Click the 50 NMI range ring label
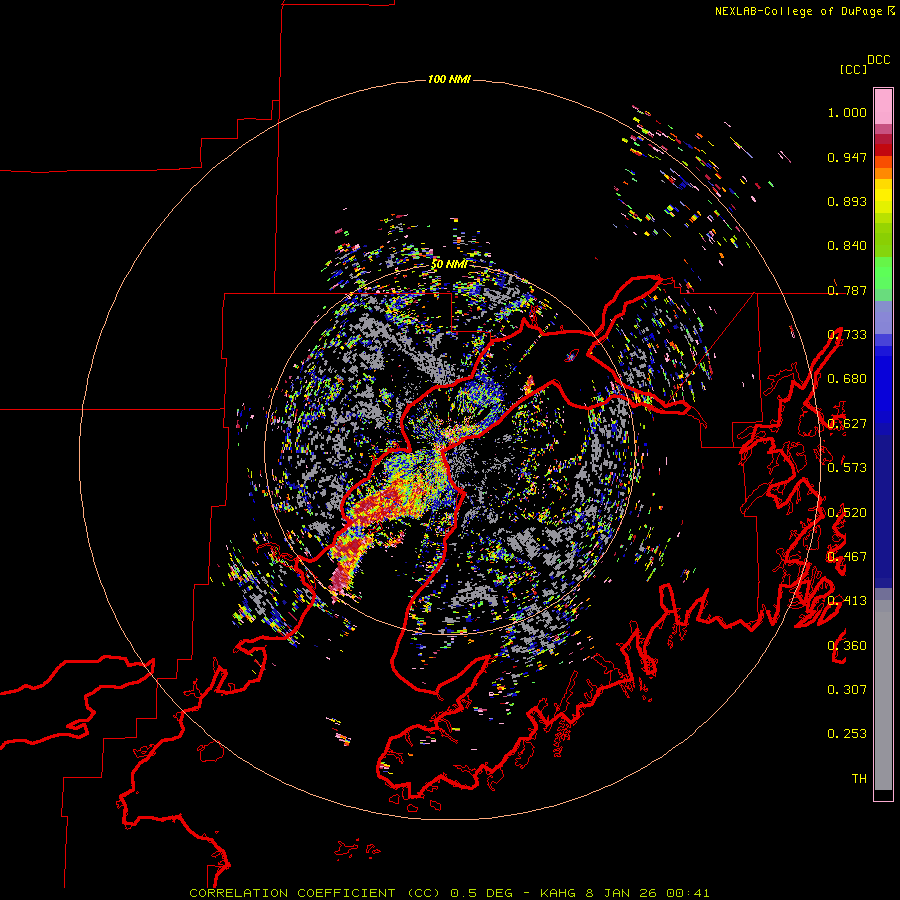Image resolution: width=900 pixels, height=900 pixels. (449, 264)
